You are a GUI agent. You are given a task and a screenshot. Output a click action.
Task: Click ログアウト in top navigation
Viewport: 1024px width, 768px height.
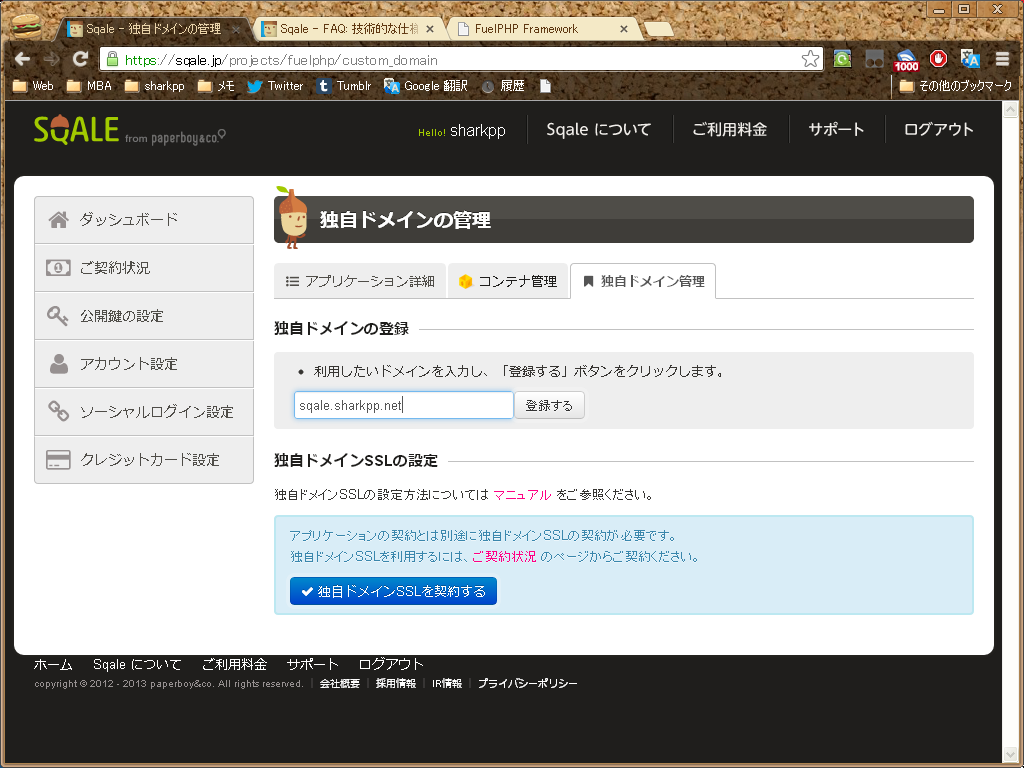click(938, 129)
